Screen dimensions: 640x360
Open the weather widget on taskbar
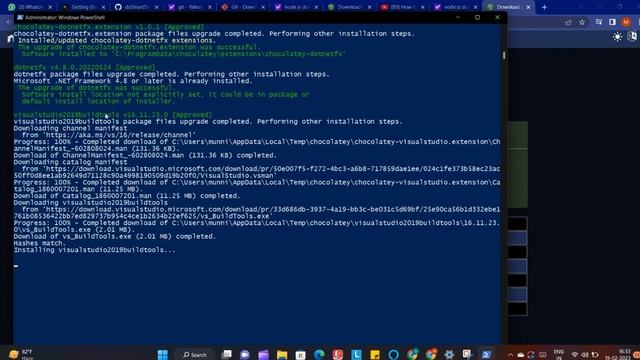[x=21, y=354]
